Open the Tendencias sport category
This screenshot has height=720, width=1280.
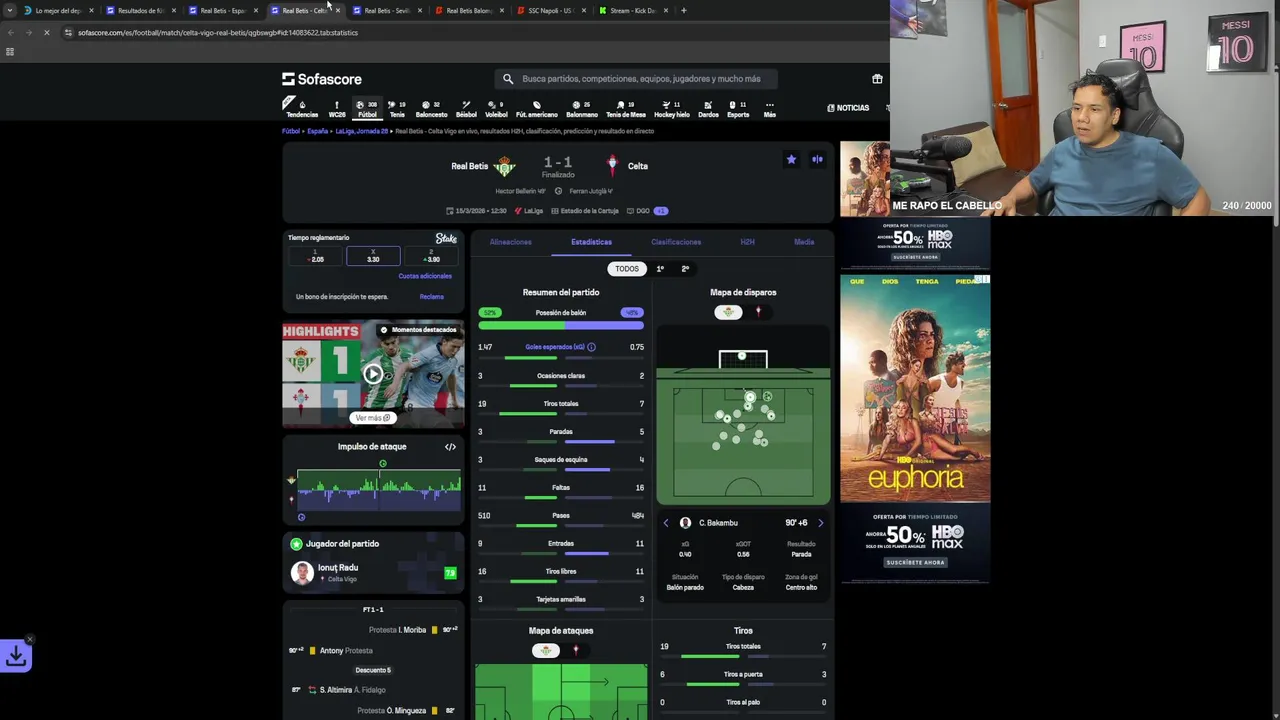(302, 109)
